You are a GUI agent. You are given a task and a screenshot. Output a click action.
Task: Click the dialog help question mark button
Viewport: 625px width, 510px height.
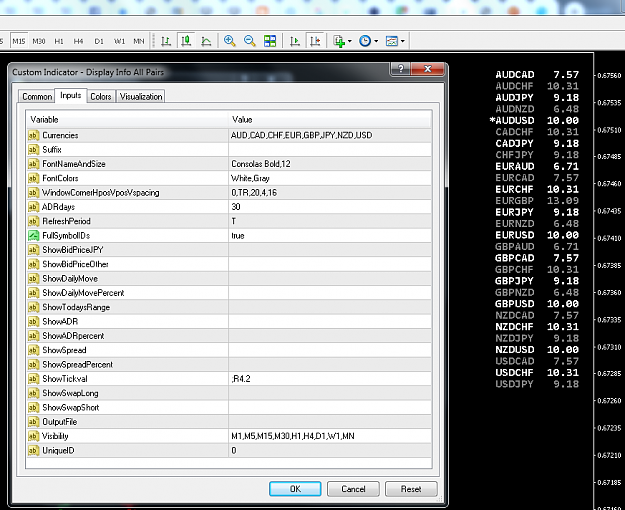click(401, 69)
